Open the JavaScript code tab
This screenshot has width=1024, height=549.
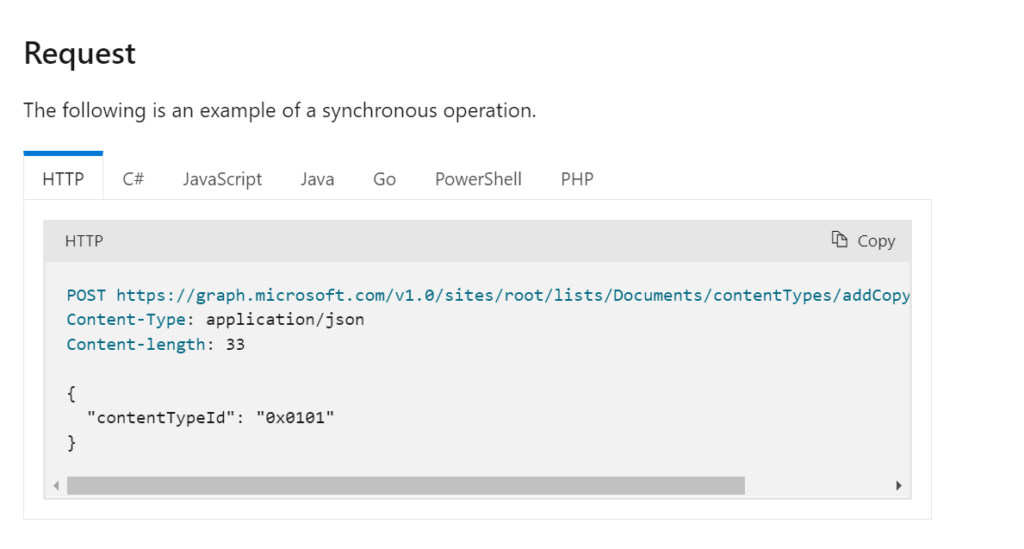[222, 179]
